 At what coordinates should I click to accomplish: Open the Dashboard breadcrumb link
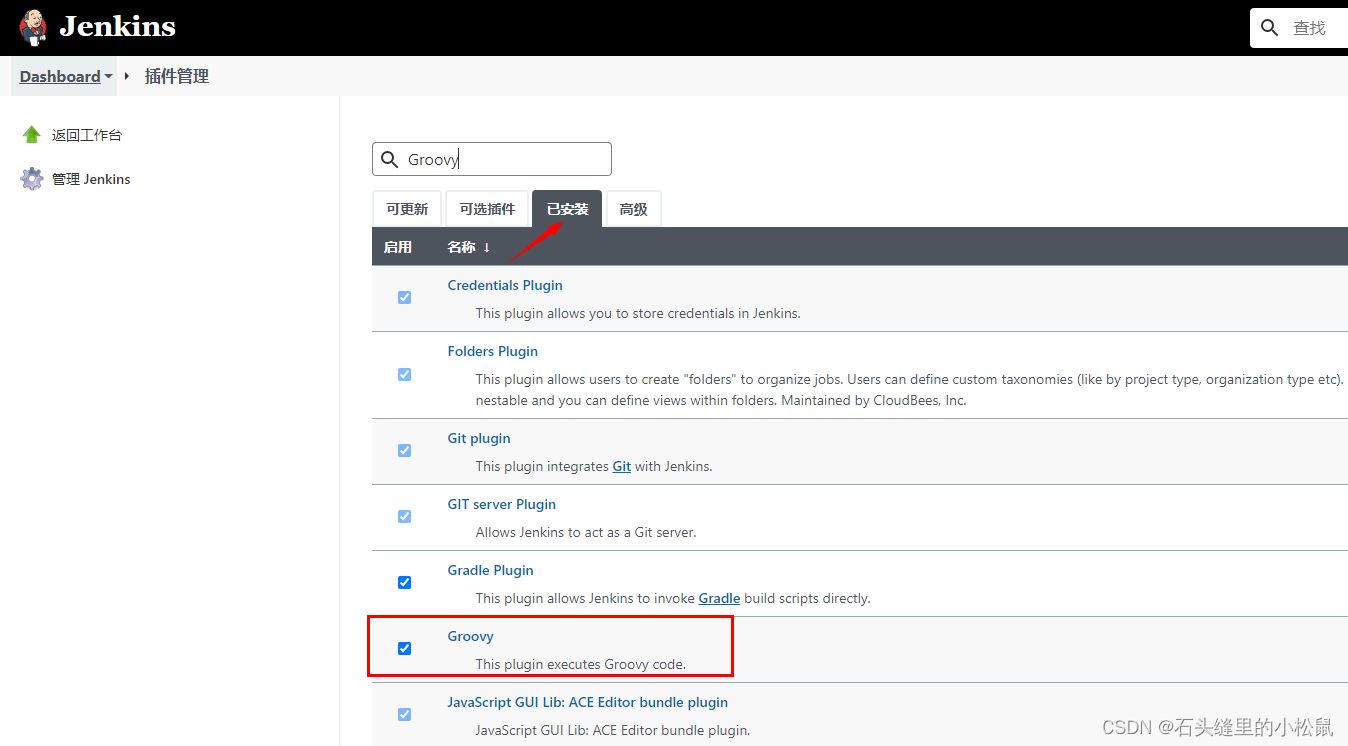[60, 76]
